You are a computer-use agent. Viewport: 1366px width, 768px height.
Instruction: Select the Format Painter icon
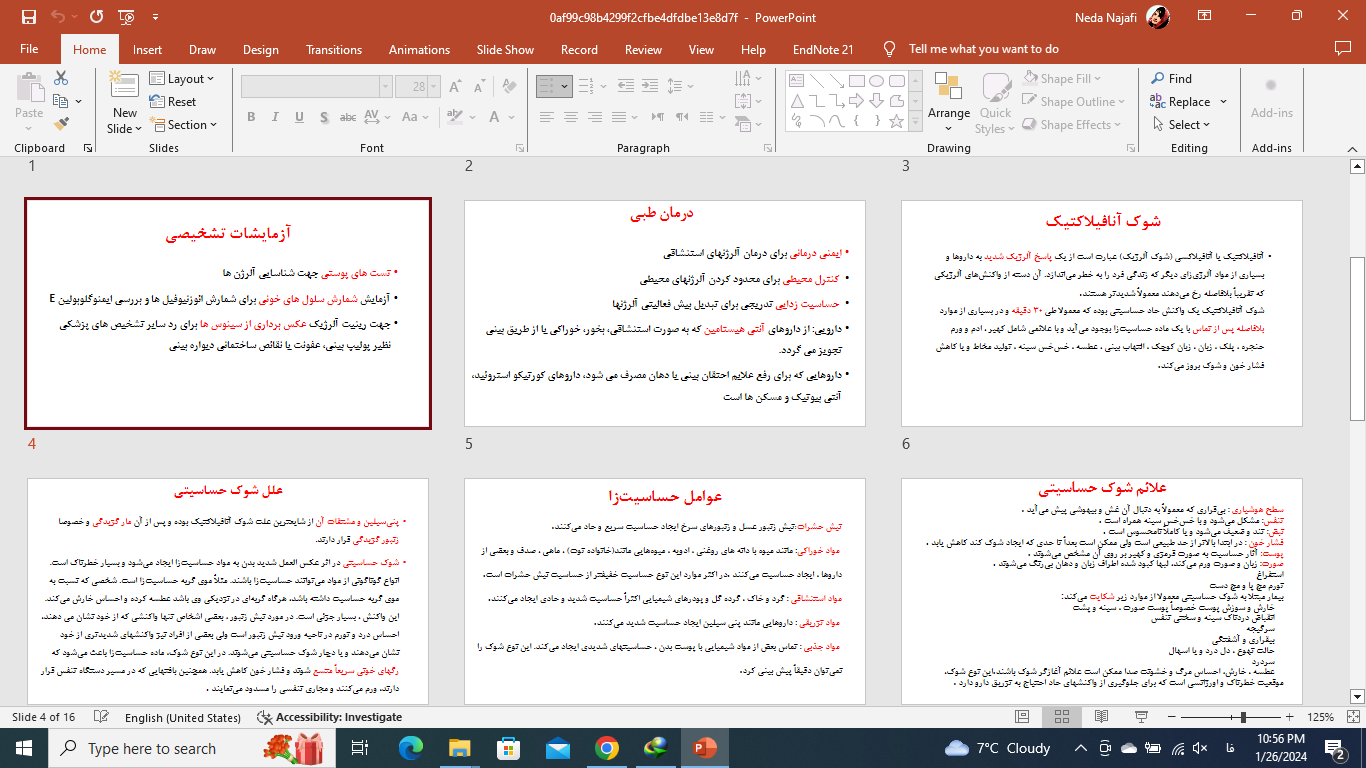(60, 122)
